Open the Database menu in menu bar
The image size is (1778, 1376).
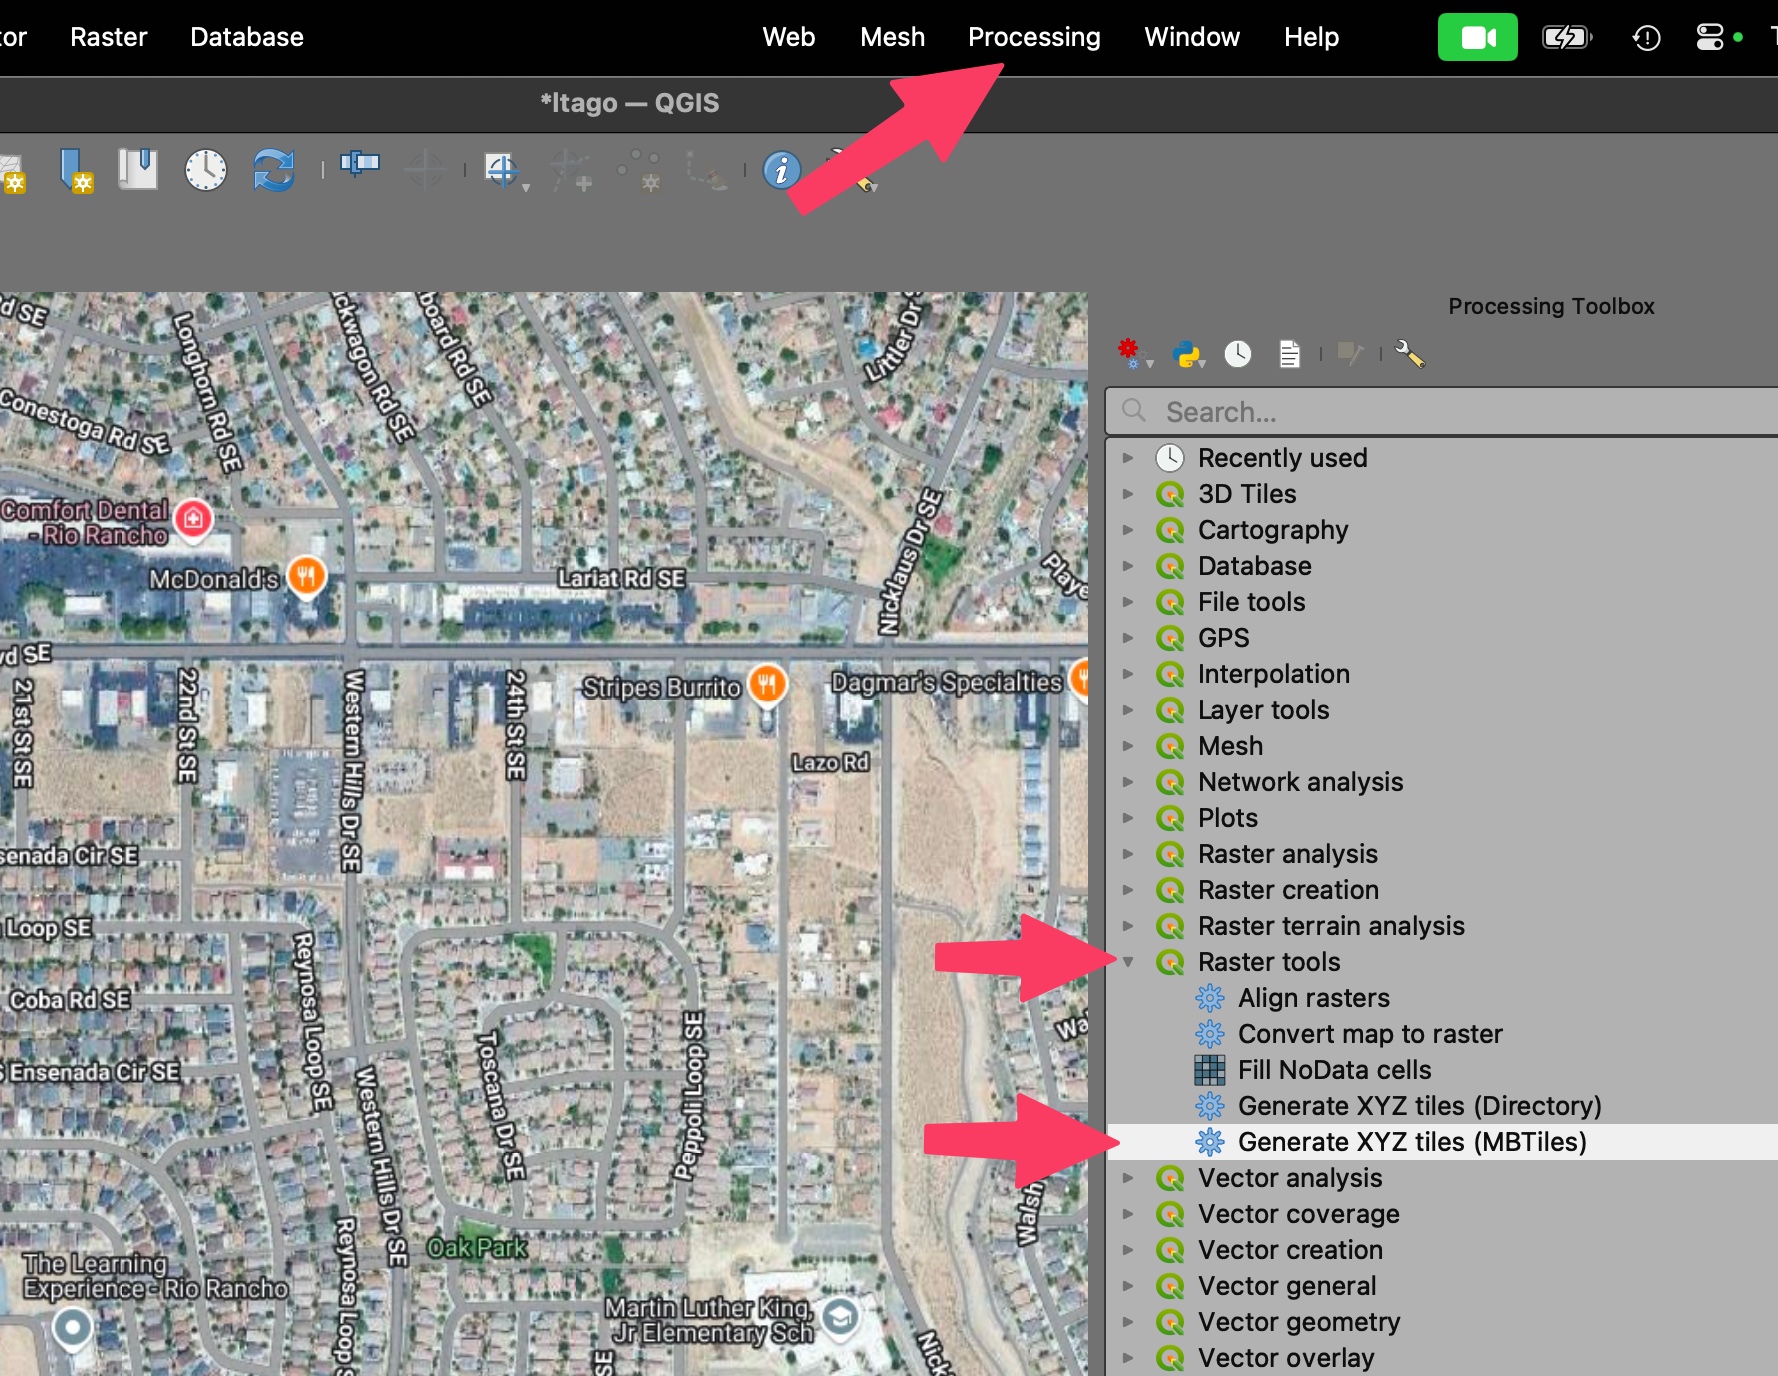click(x=247, y=37)
